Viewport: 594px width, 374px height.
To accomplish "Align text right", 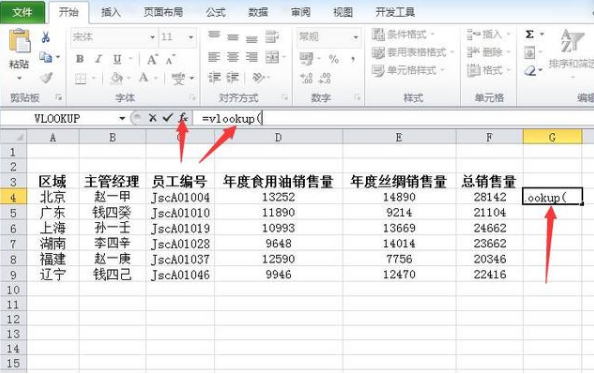I will (252, 57).
